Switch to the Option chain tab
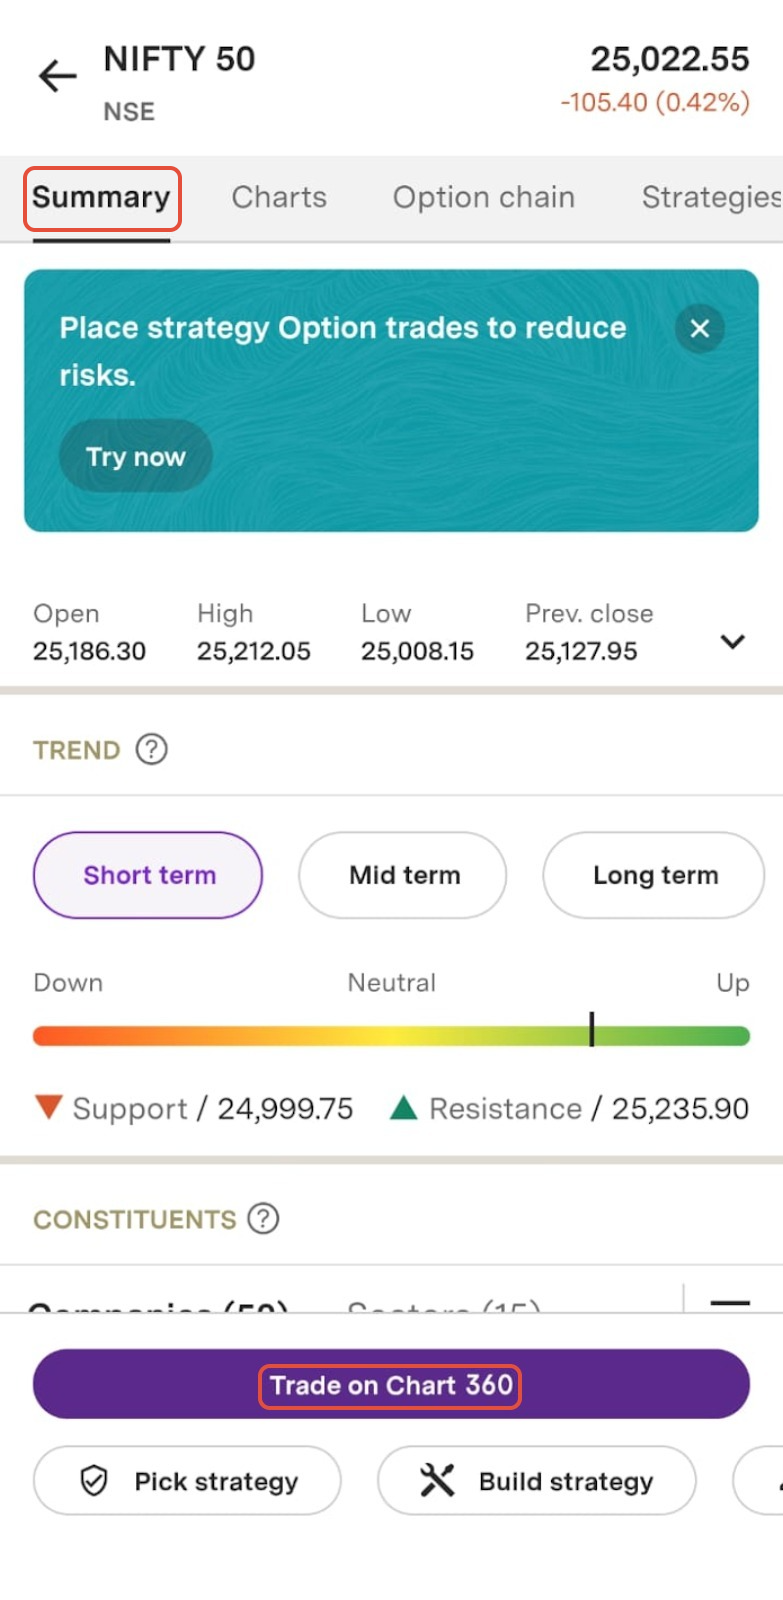This screenshot has width=783, height=1600. tap(483, 198)
